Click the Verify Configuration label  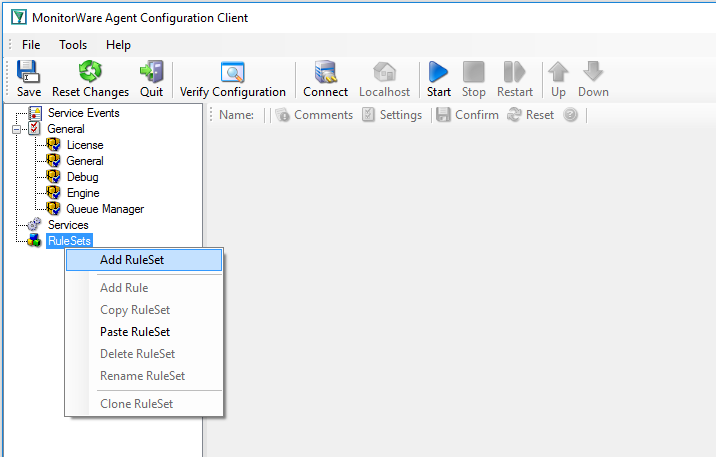coord(233,92)
